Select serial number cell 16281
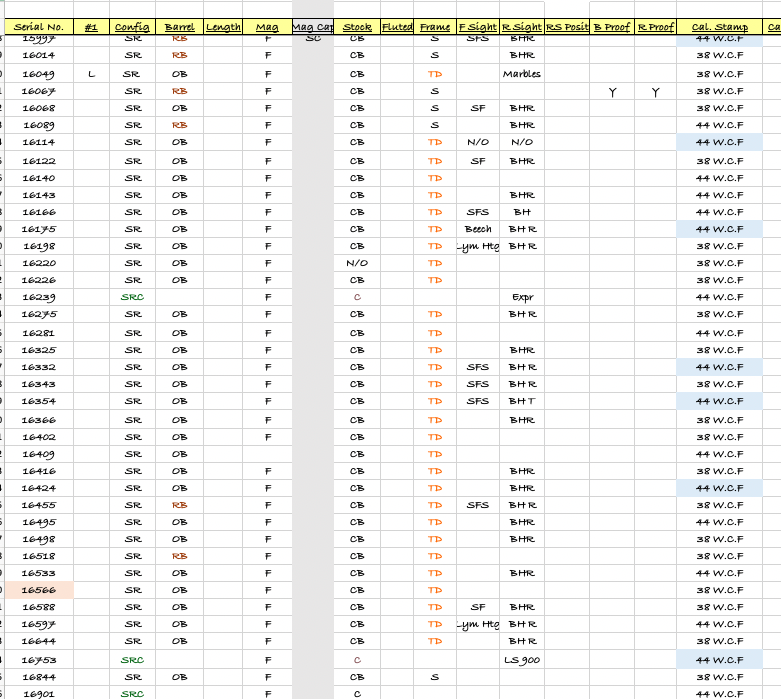781x699 pixels. point(39,333)
